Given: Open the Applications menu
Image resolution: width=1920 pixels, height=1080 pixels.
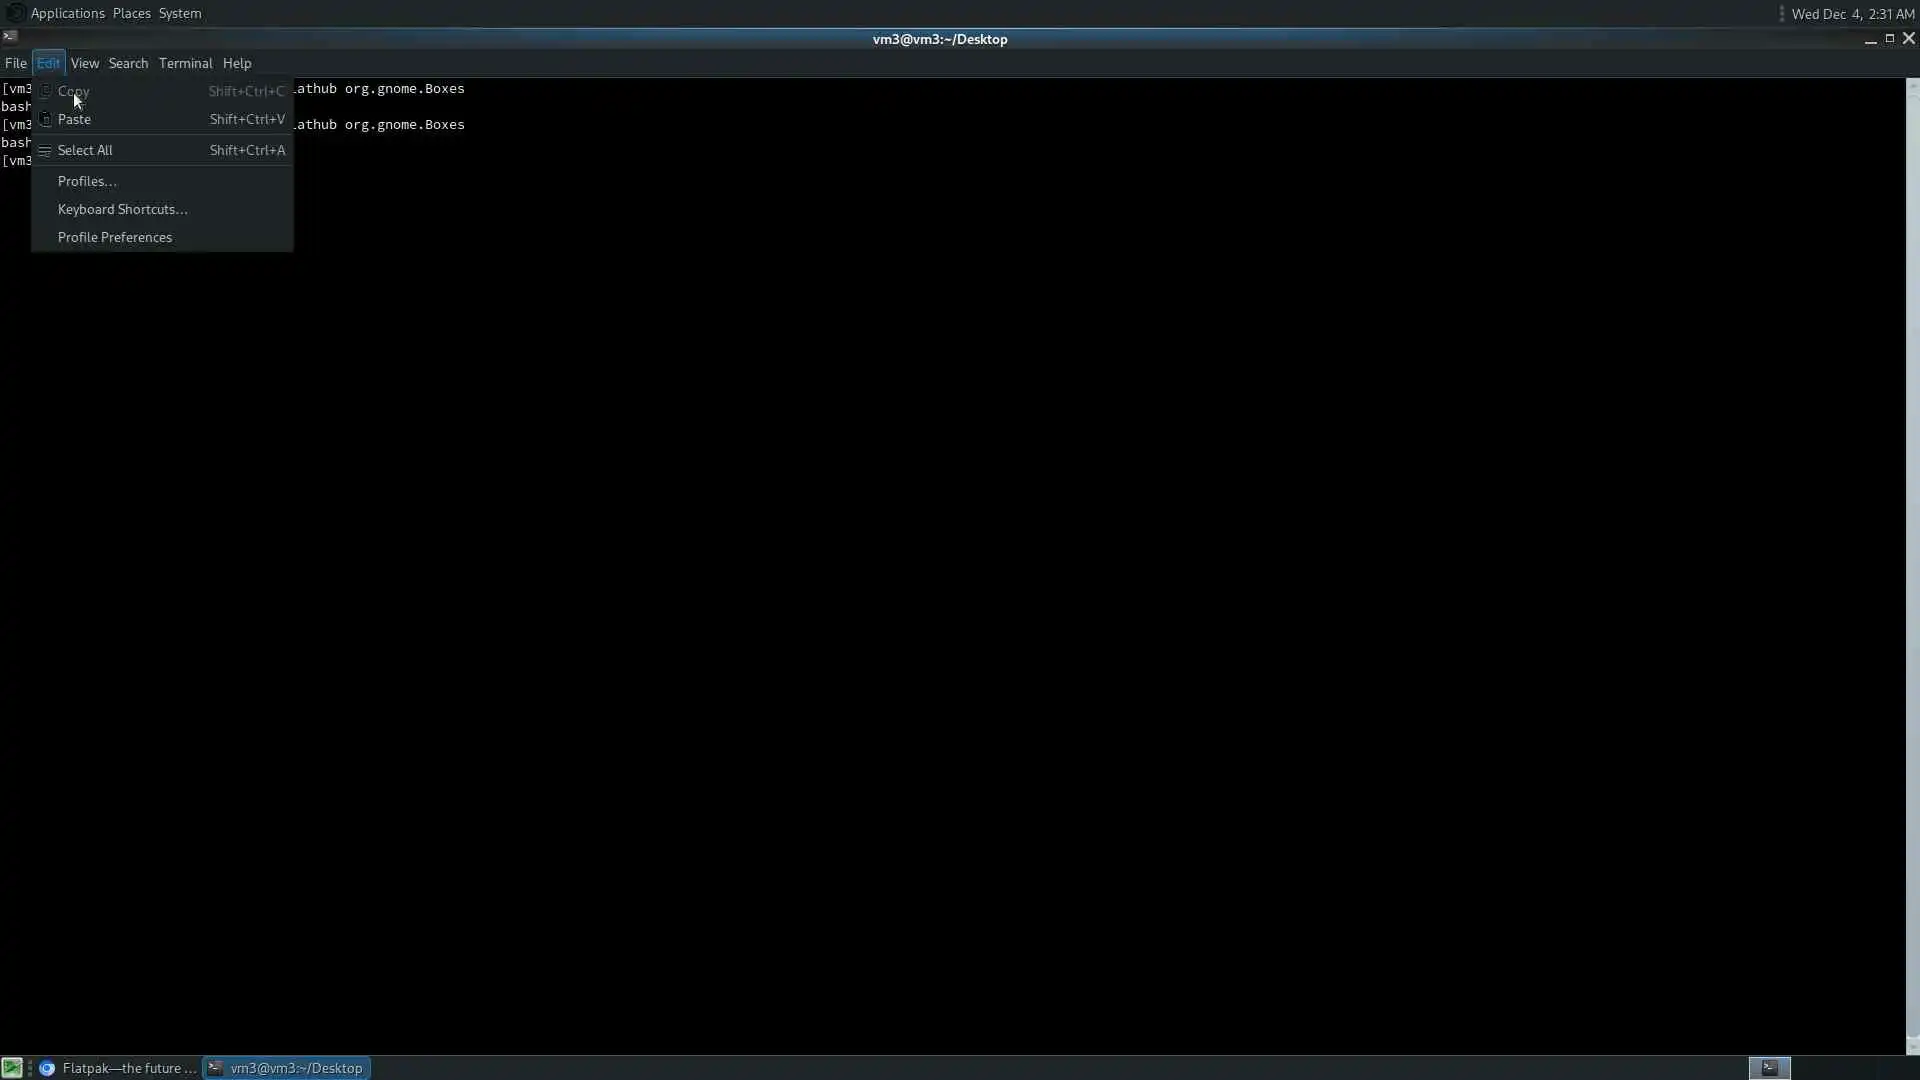Looking at the screenshot, I should pyautogui.click(x=67, y=13).
